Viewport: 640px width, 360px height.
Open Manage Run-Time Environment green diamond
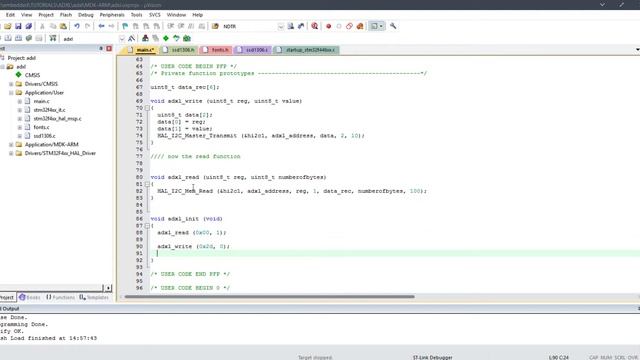[166, 38]
